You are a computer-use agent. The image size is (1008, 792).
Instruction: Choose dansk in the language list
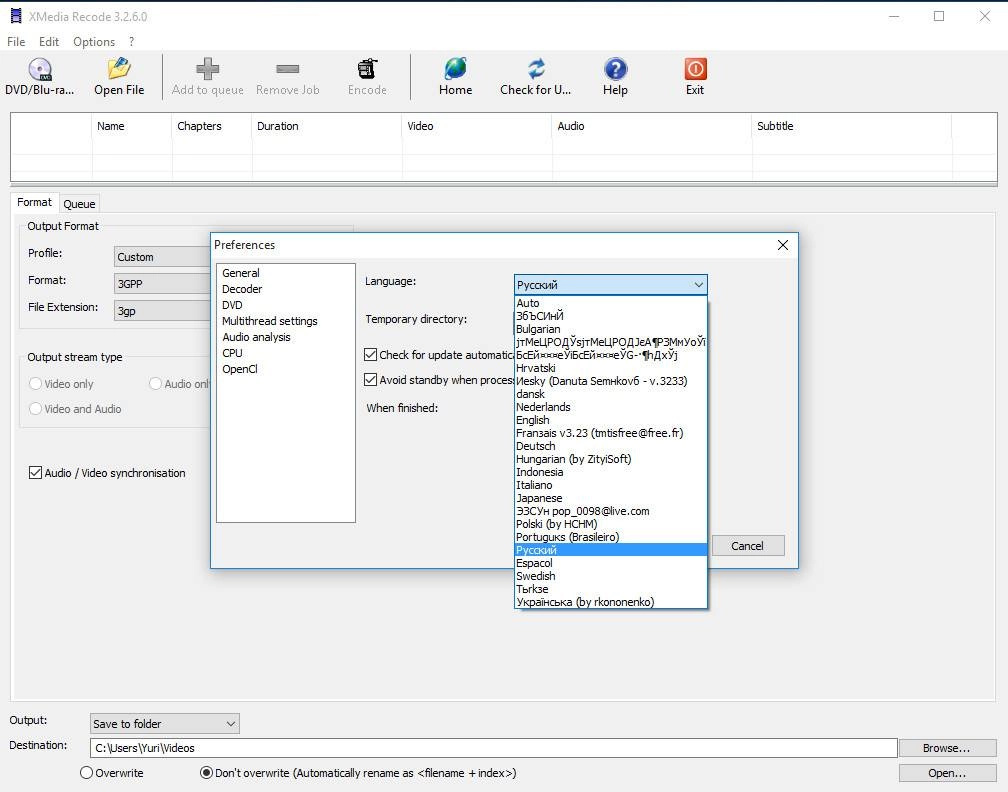click(x=611, y=394)
